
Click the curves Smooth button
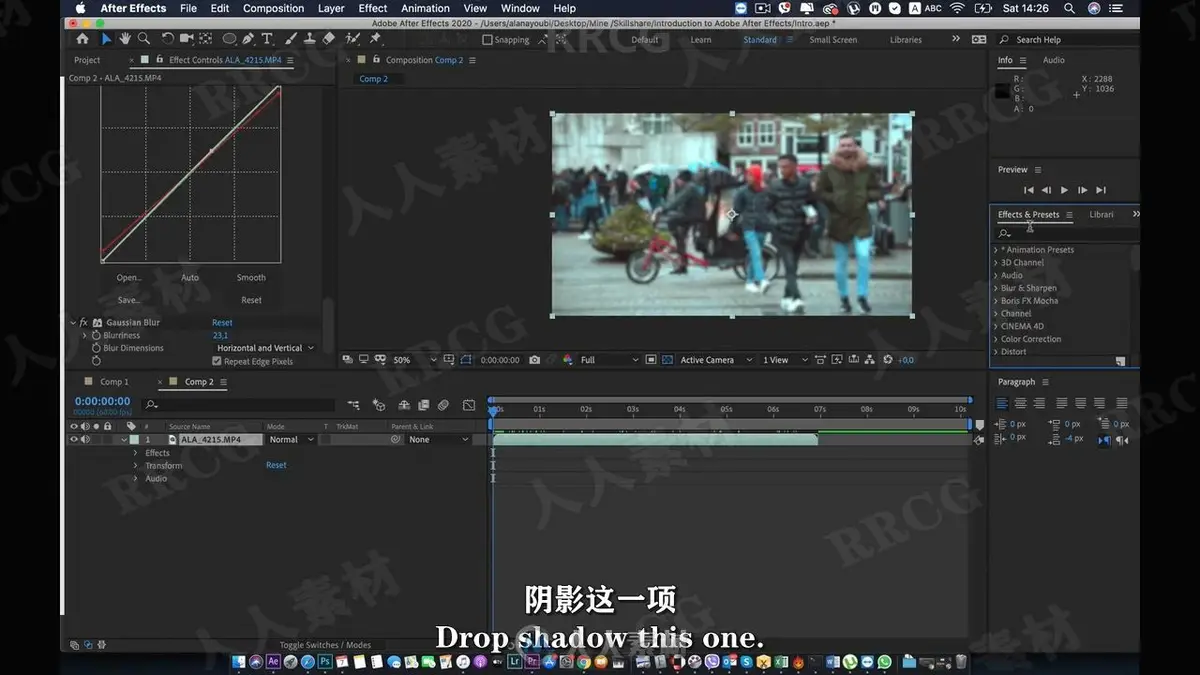coord(251,278)
